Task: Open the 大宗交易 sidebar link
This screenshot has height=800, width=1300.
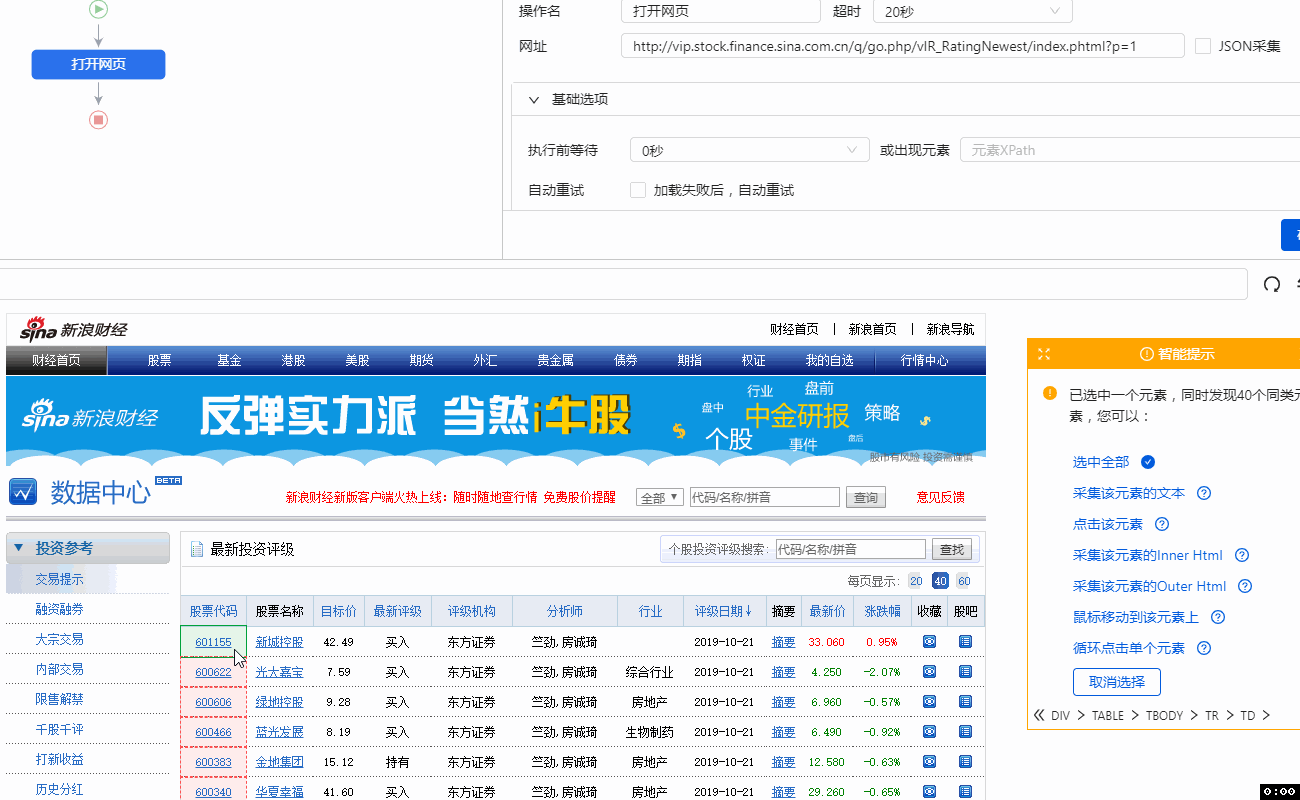Action: [59, 639]
